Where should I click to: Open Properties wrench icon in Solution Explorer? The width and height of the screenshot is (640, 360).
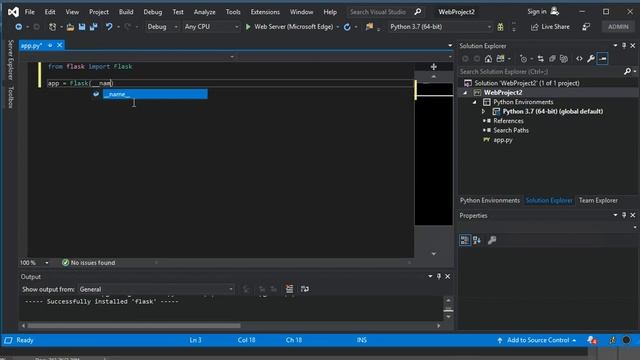591,59
